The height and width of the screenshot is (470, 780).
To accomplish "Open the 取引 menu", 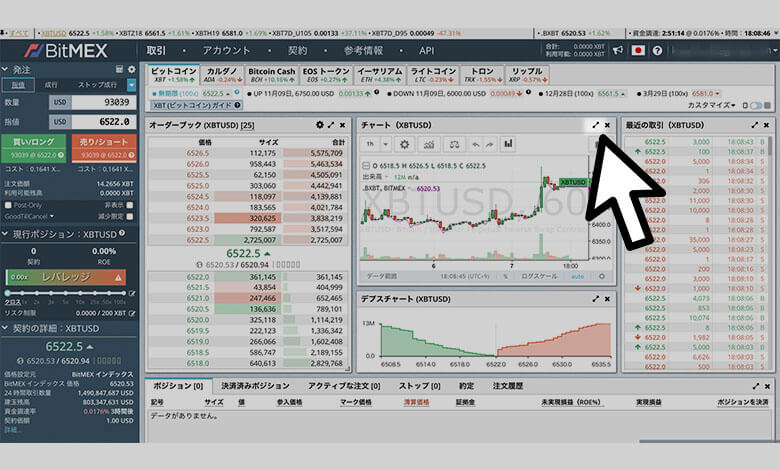I will (156, 51).
